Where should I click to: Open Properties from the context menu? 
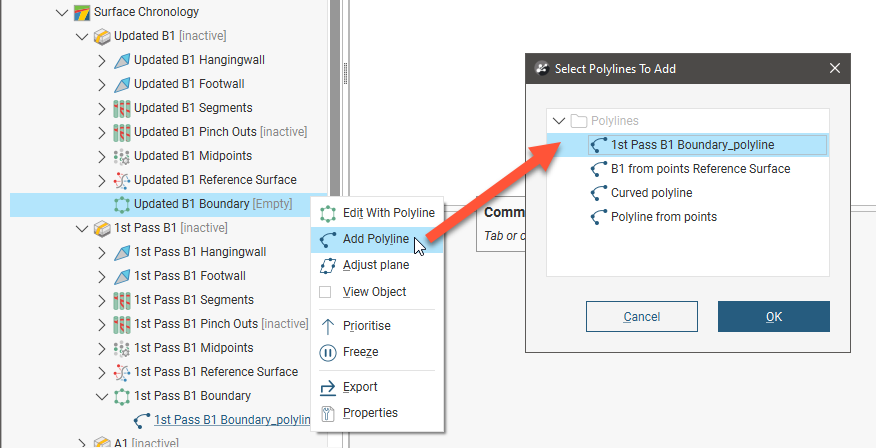click(370, 413)
